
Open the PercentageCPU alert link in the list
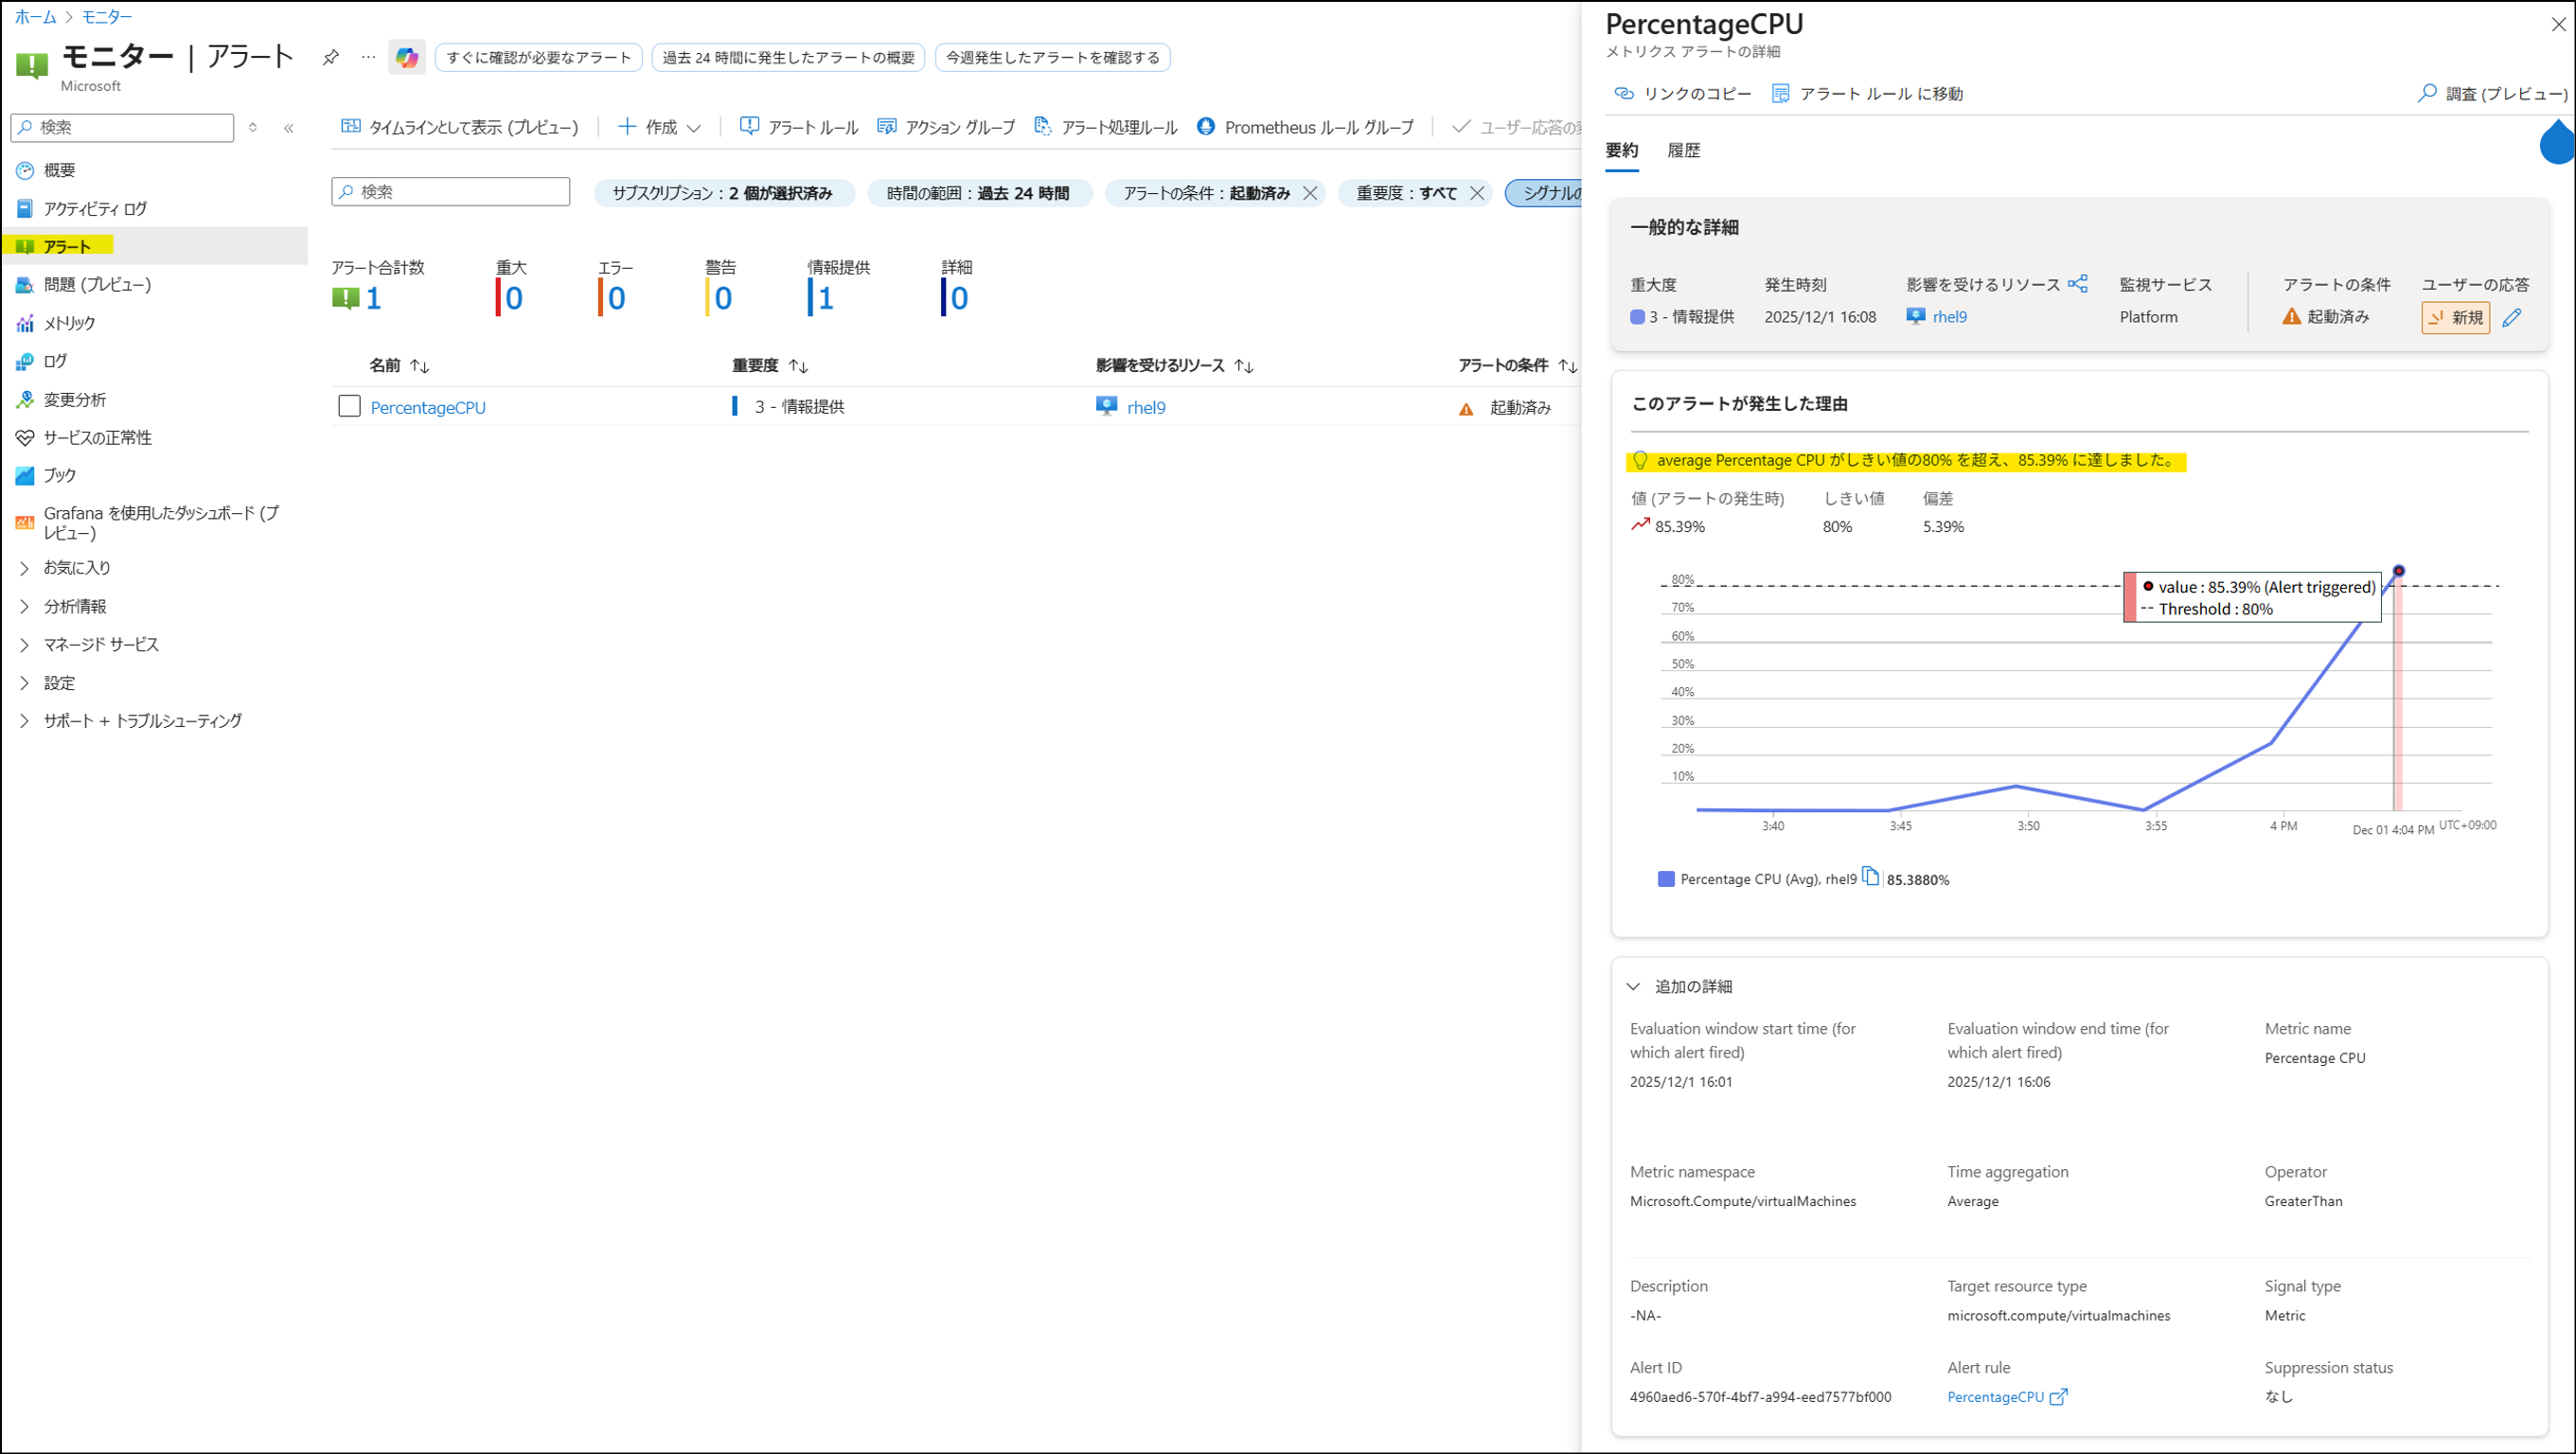pyautogui.click(x=428, y=407)
